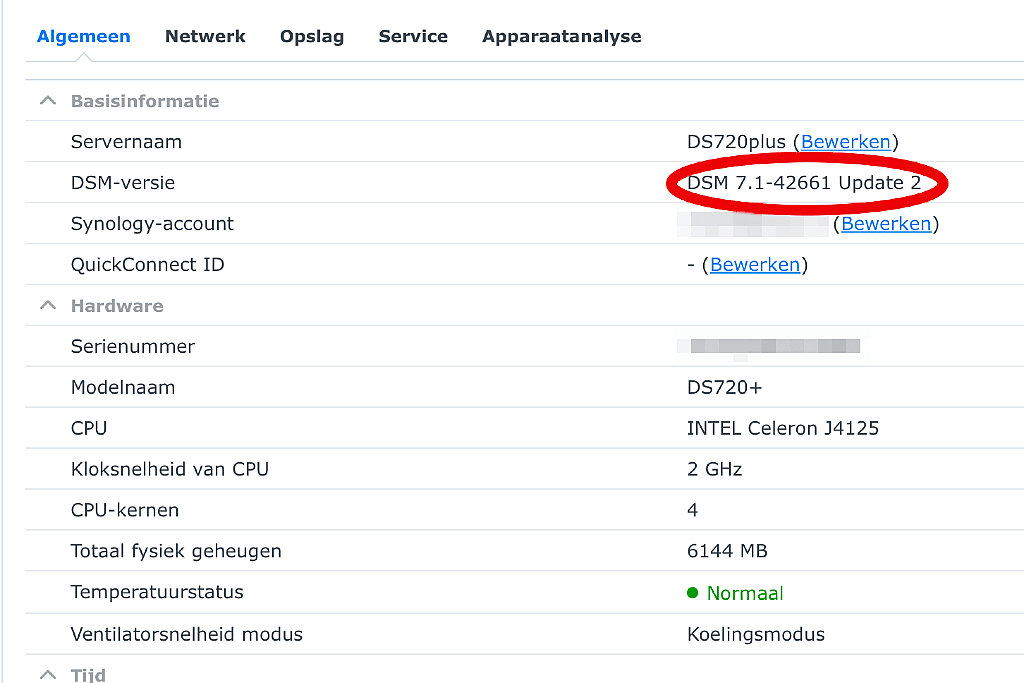Select the CPU-kernen label
The width and height of the screenshot is (1024, 683).
125,510
